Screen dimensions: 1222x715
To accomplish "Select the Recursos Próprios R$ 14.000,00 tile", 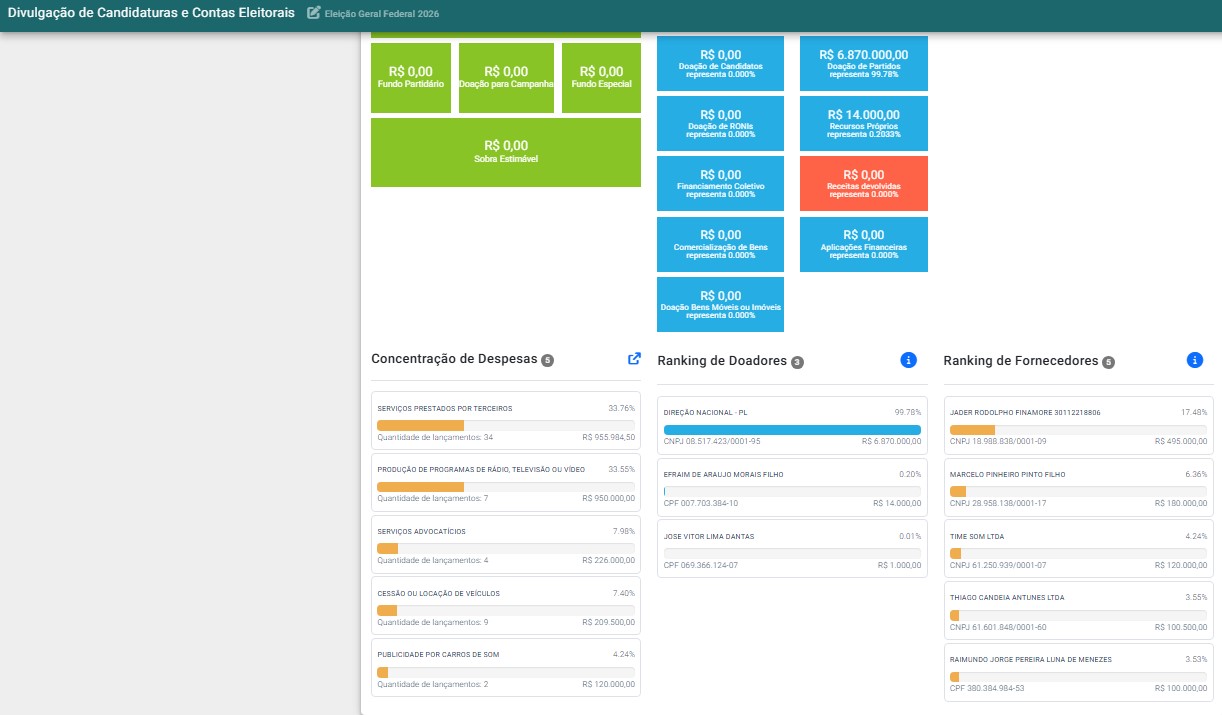I will (x=864, y=123).
